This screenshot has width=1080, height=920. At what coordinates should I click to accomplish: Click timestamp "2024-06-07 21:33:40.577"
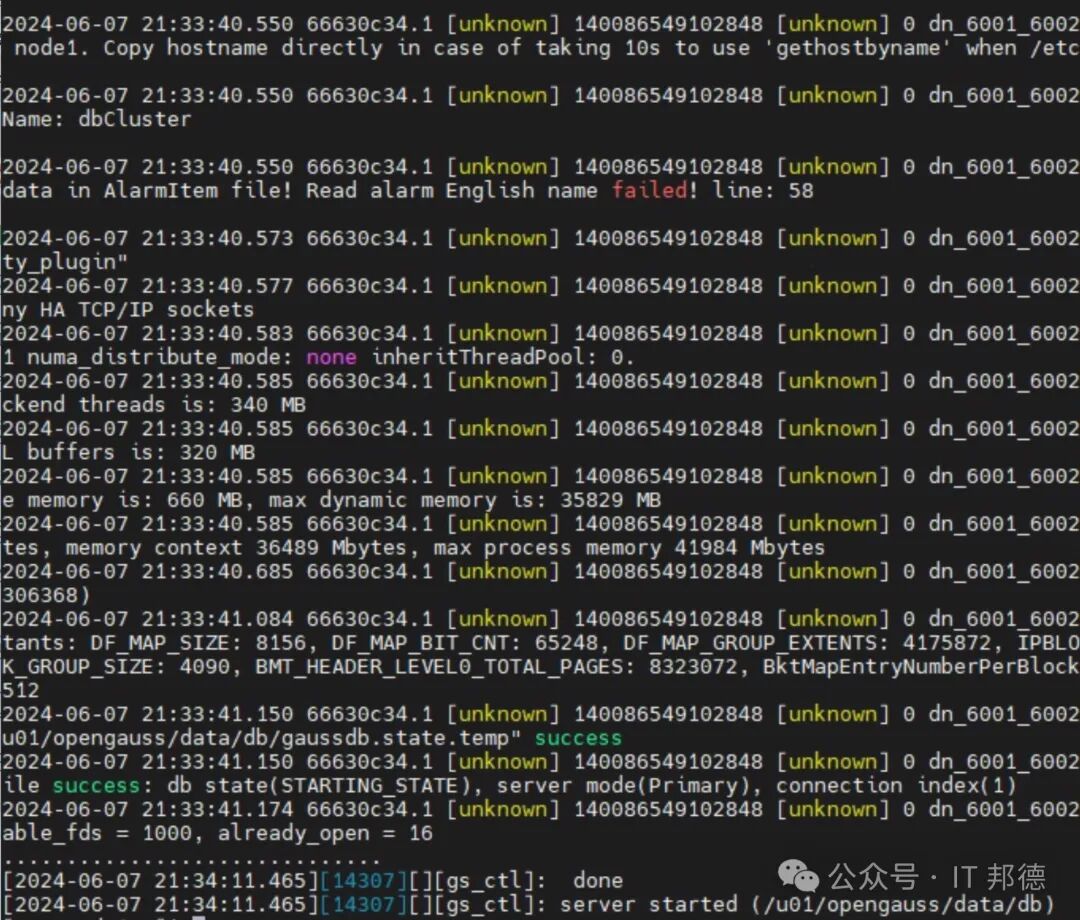[147, 285]
